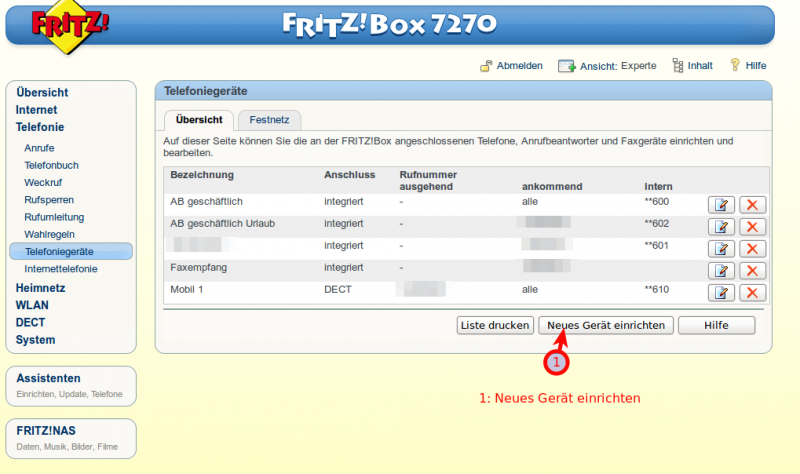
Task: Click the **600 internal number
Action: (x=657, y=202)
